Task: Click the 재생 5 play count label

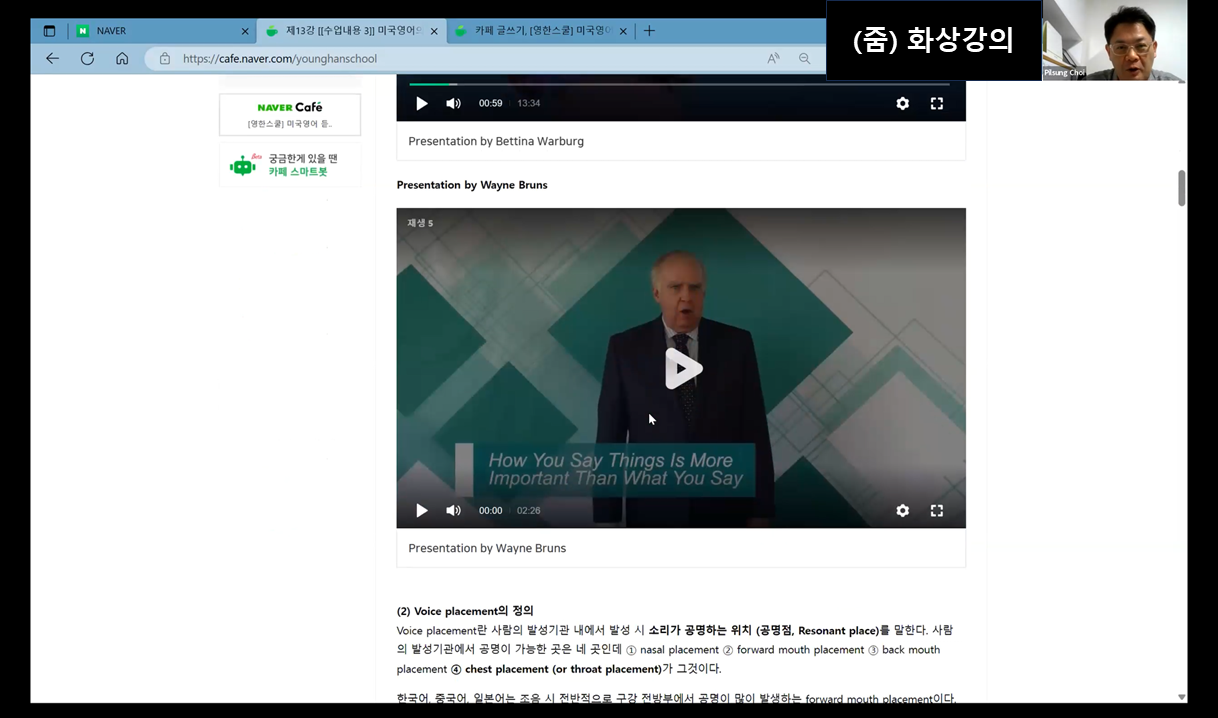Action: [420, 223]
